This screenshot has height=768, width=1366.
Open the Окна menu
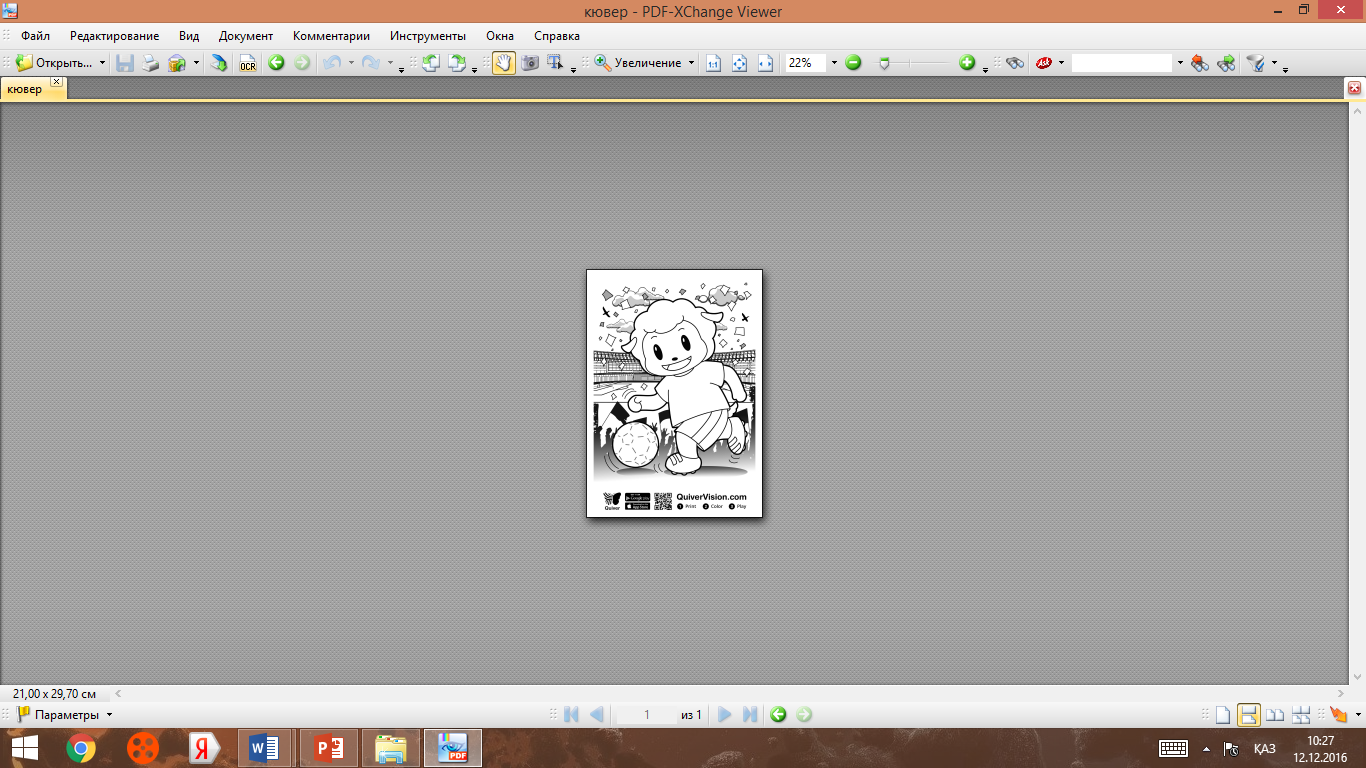point(500,36)
